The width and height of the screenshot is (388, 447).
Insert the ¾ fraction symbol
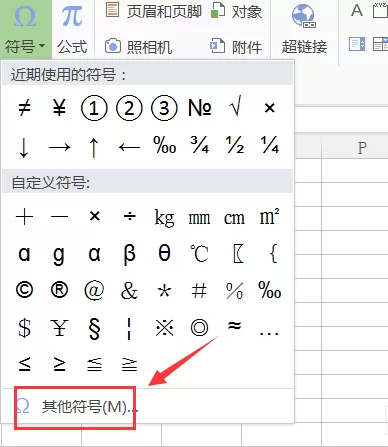[x=199, y=145]
